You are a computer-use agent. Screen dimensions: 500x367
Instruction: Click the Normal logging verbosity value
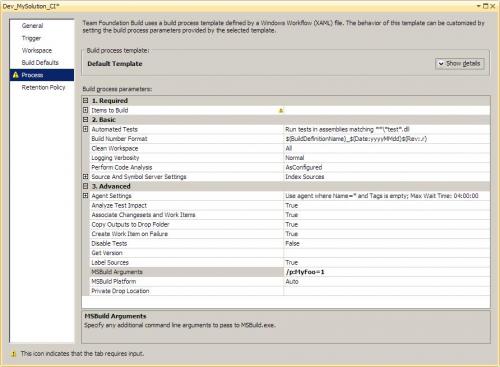click(x=295, y=158)
